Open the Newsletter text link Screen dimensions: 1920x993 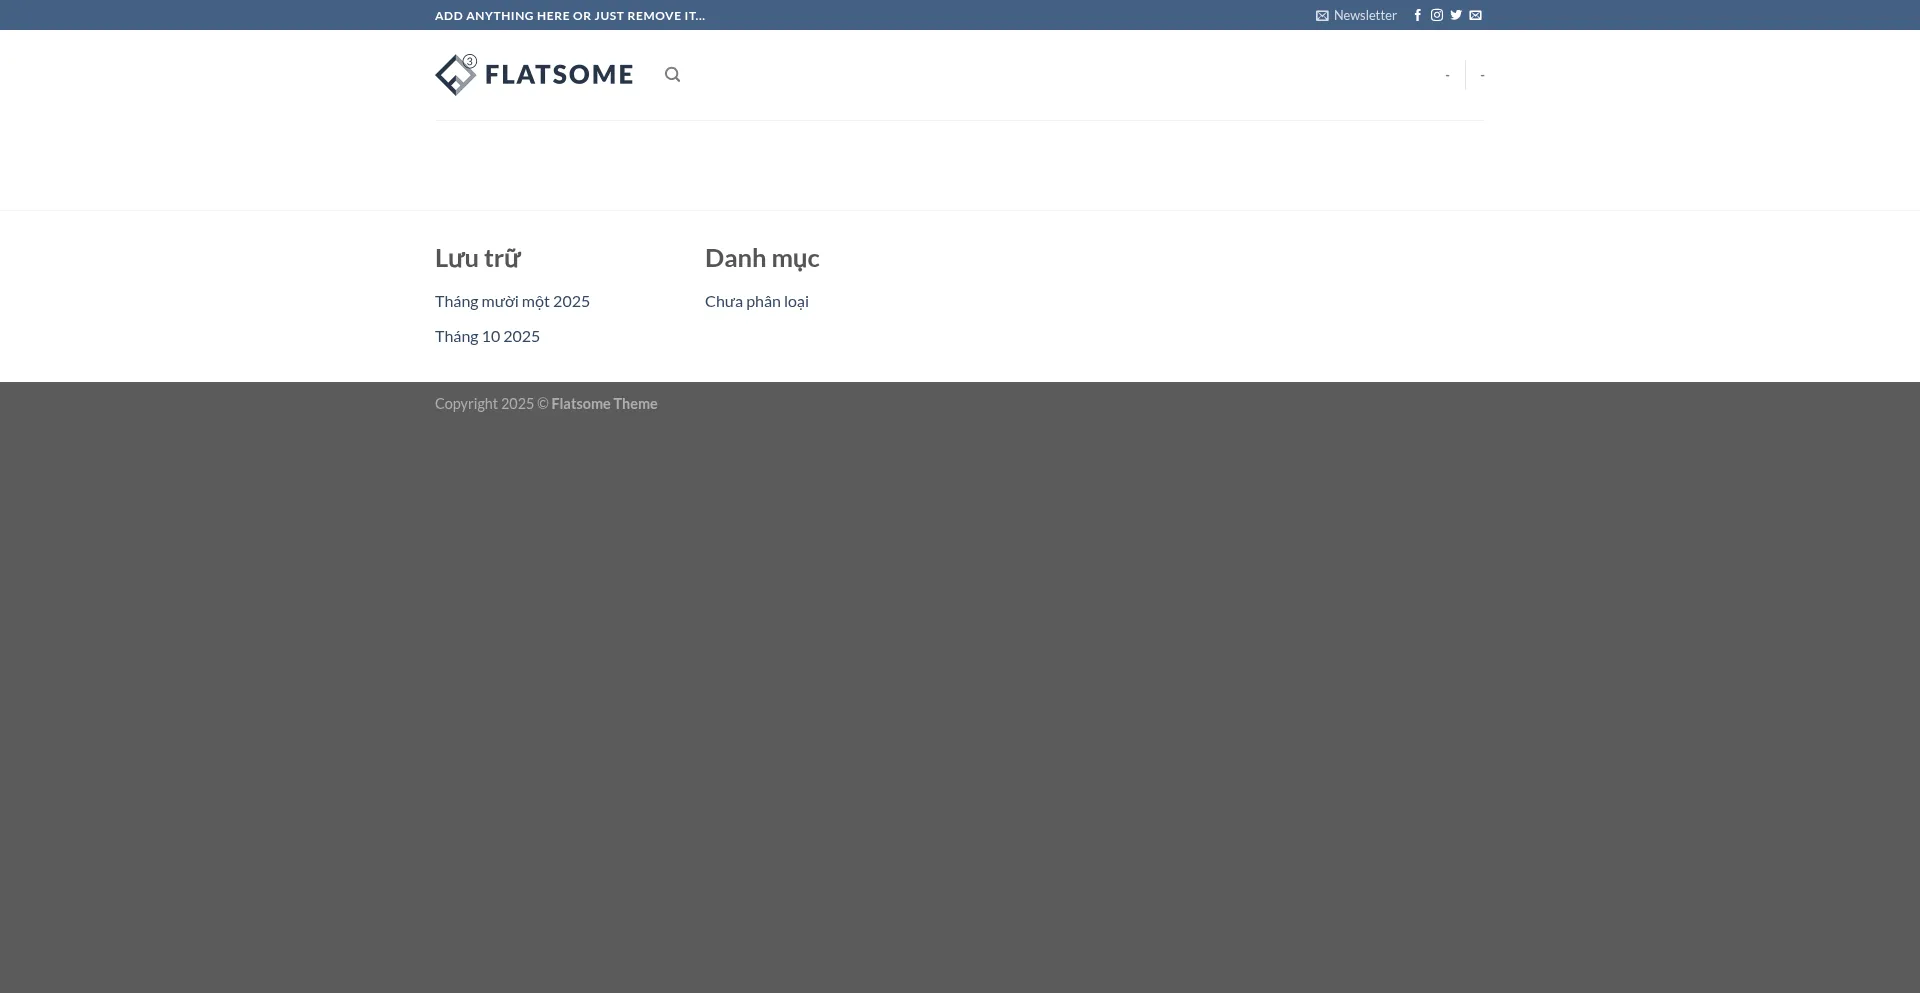point(1365,15)
